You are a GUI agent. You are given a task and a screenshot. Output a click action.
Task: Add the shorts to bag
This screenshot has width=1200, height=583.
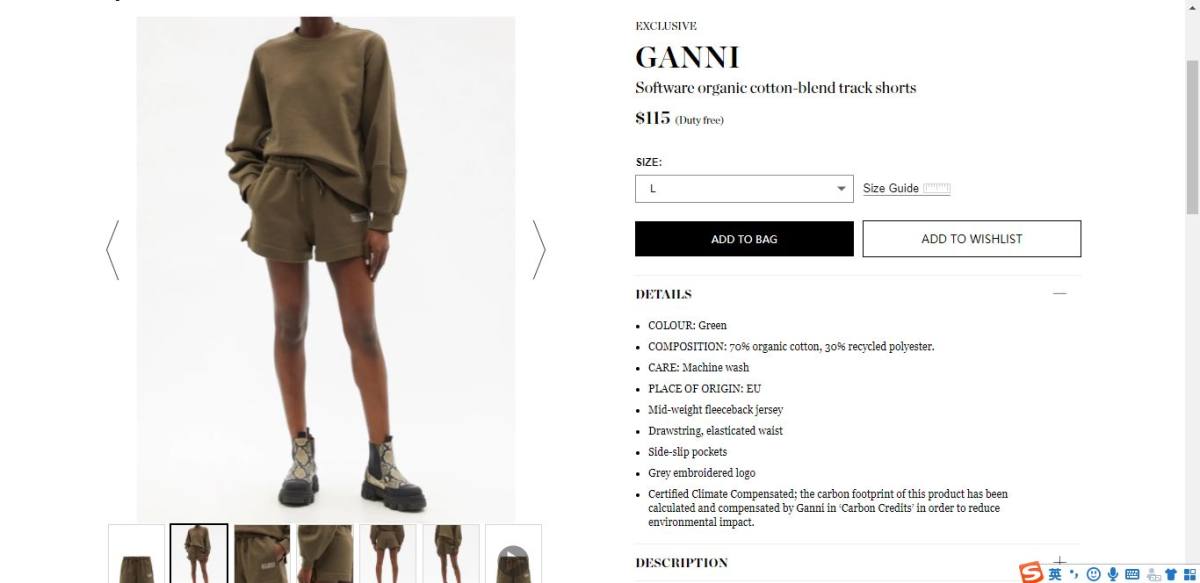pos(744,239)
